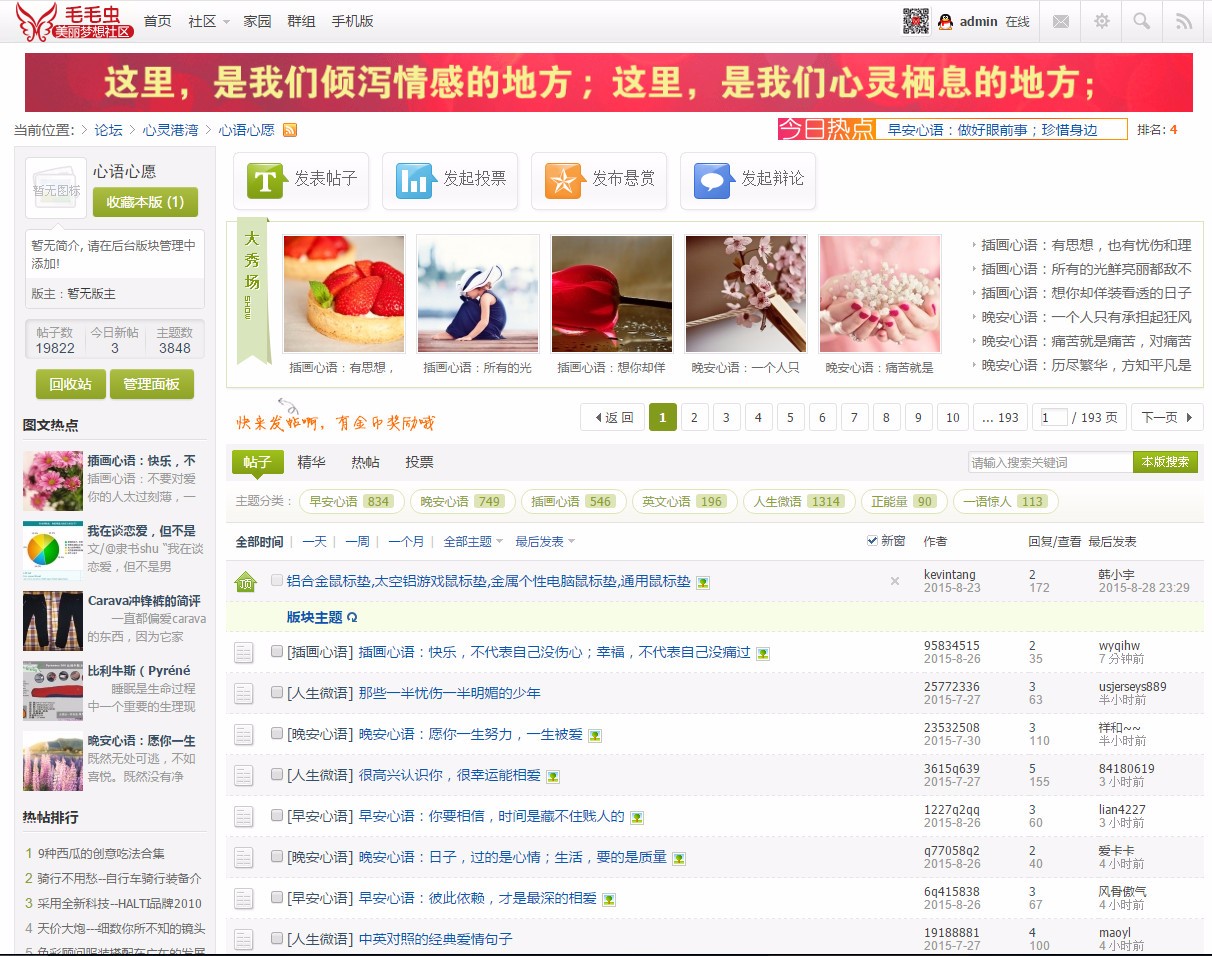Click the QR code icon near admin
This screenshot has width=1212, height=956.
pos(917,21)
